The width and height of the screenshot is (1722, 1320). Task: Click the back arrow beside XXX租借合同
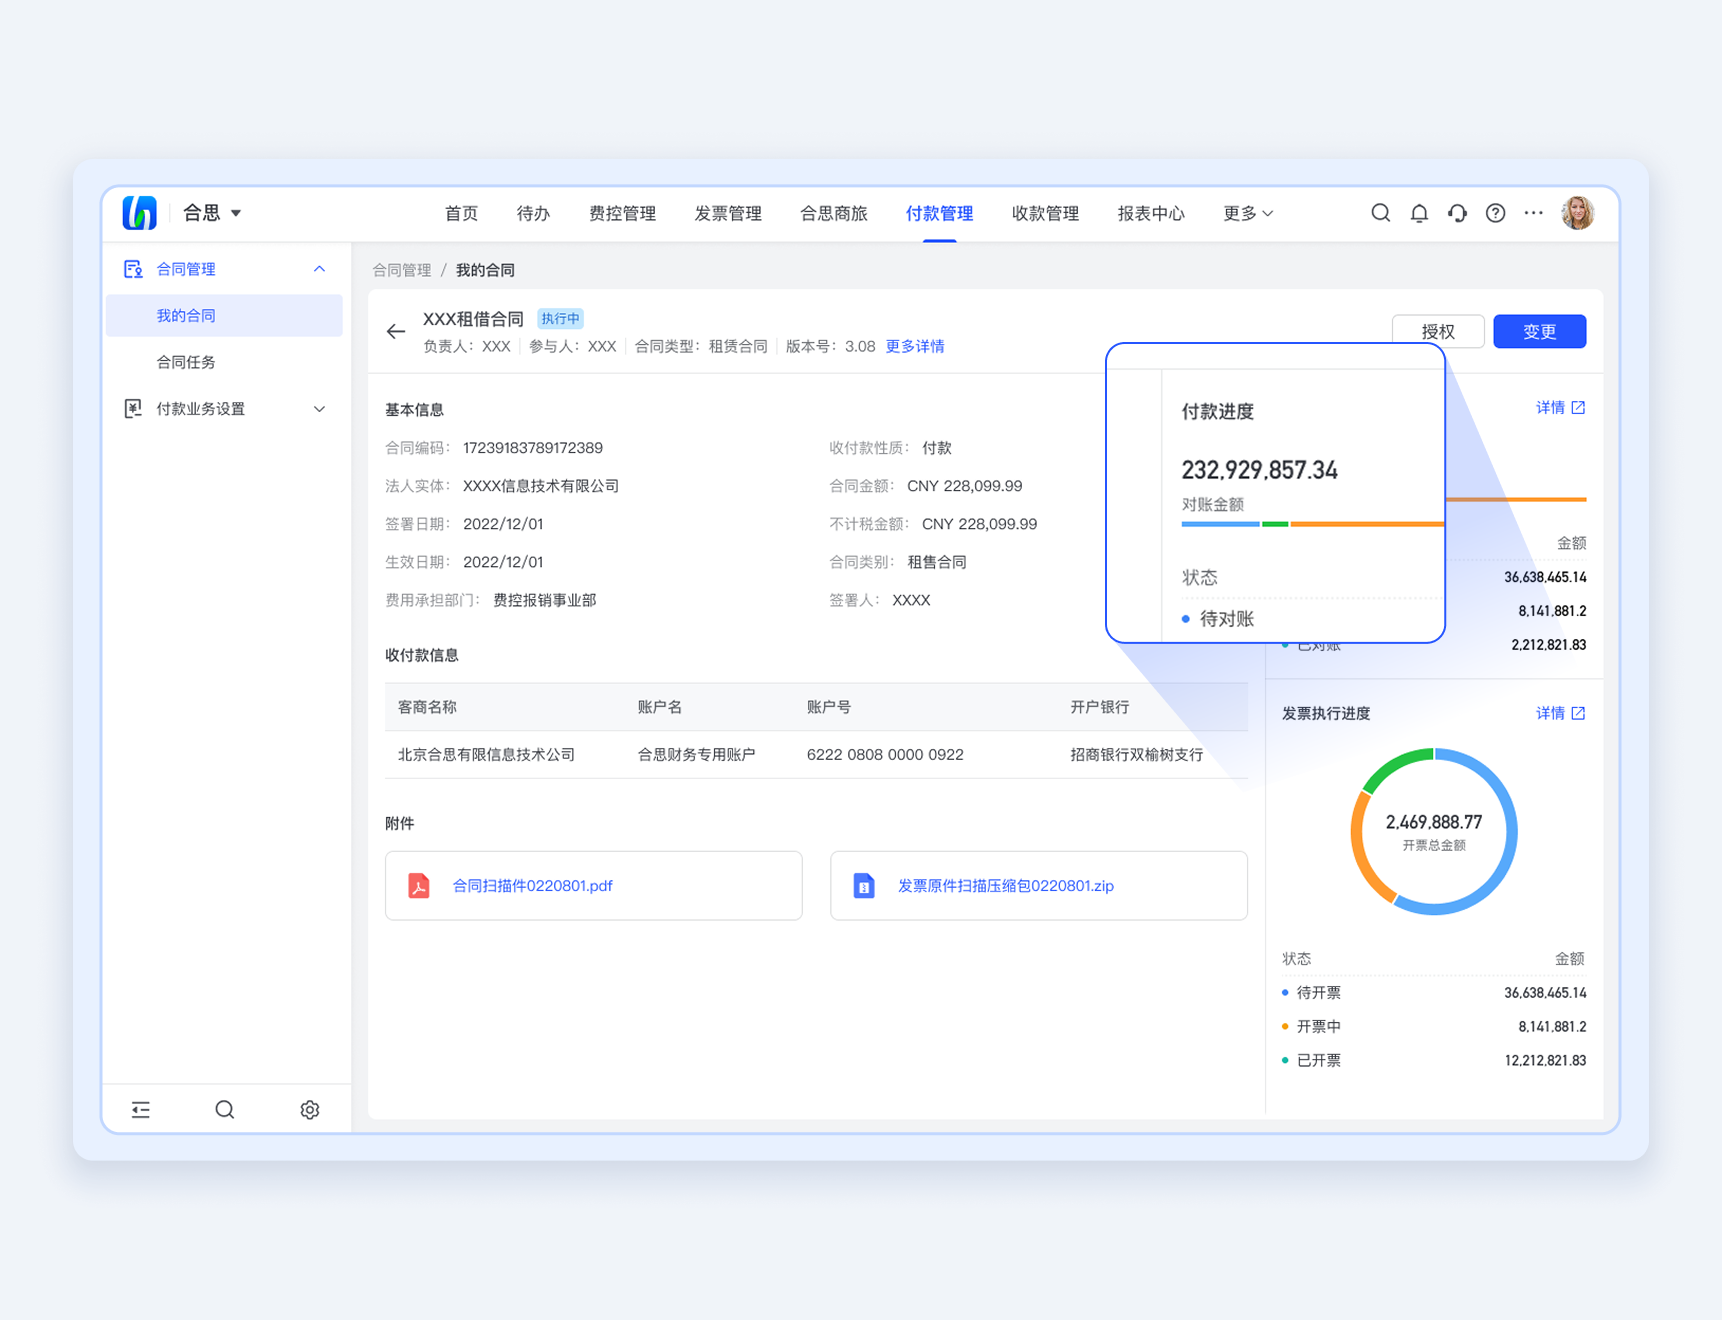(x=396, y=331)
